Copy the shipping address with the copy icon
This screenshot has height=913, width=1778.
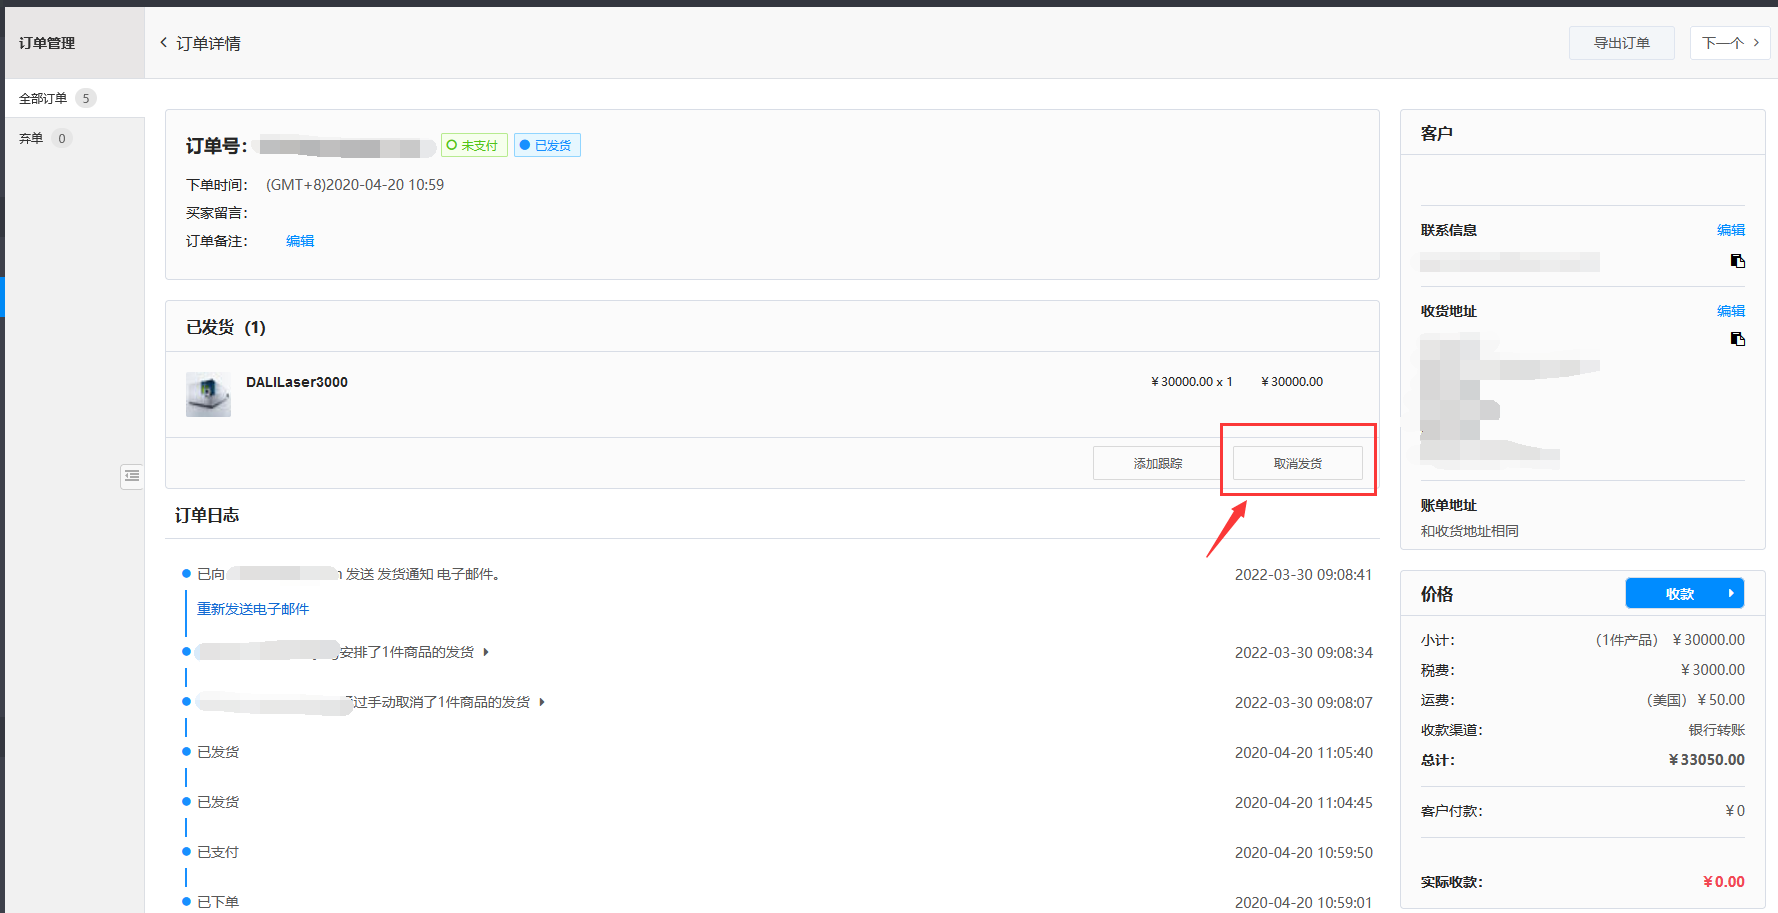pos(1737,339)
